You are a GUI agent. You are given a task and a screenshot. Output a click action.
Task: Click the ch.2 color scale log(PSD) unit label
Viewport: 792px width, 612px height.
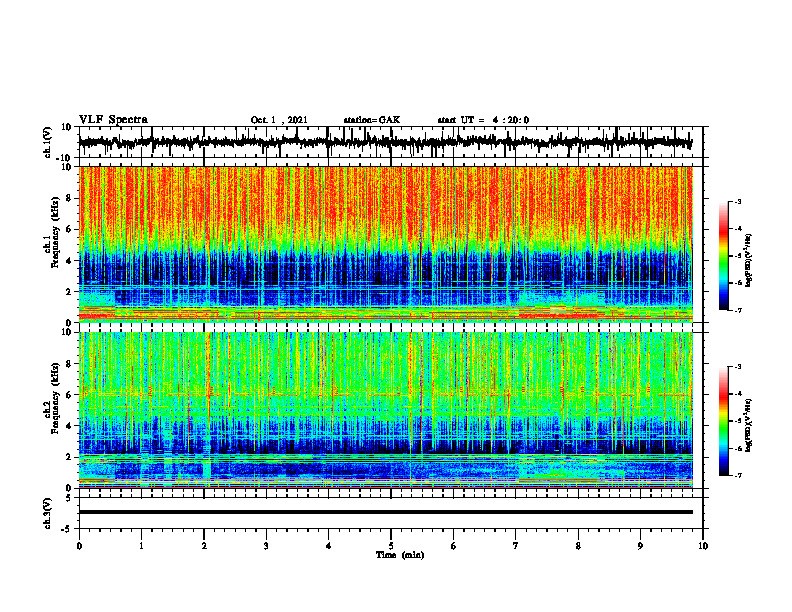coord(750,426)
